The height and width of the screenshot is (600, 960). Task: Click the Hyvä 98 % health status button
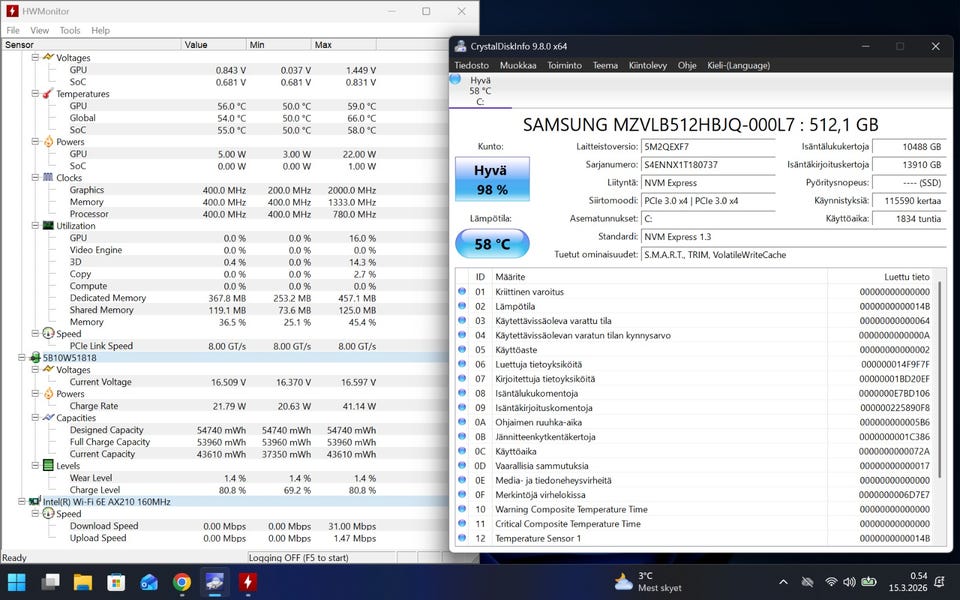(x=492, y=179)
